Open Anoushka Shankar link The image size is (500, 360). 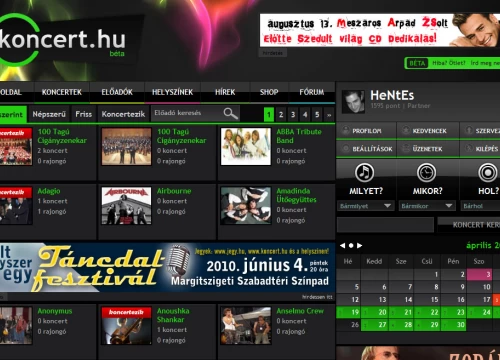click(x=173, y=315)
